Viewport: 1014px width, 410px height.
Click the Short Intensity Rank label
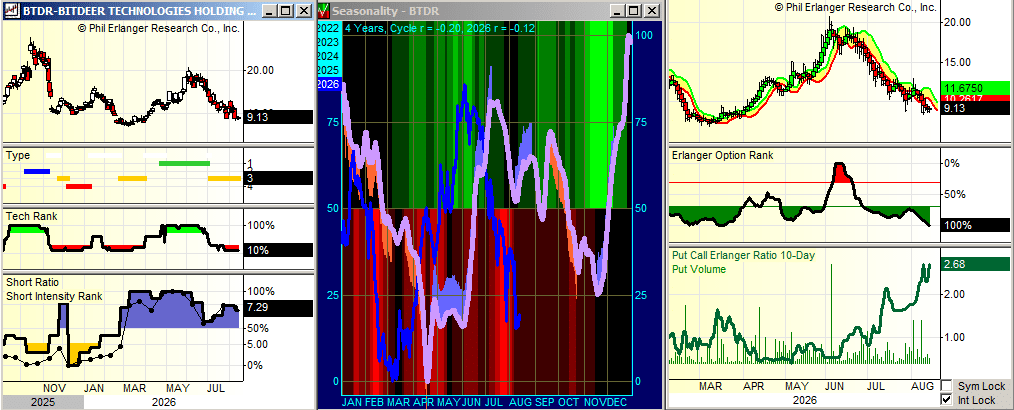click(x=54, y=296)
